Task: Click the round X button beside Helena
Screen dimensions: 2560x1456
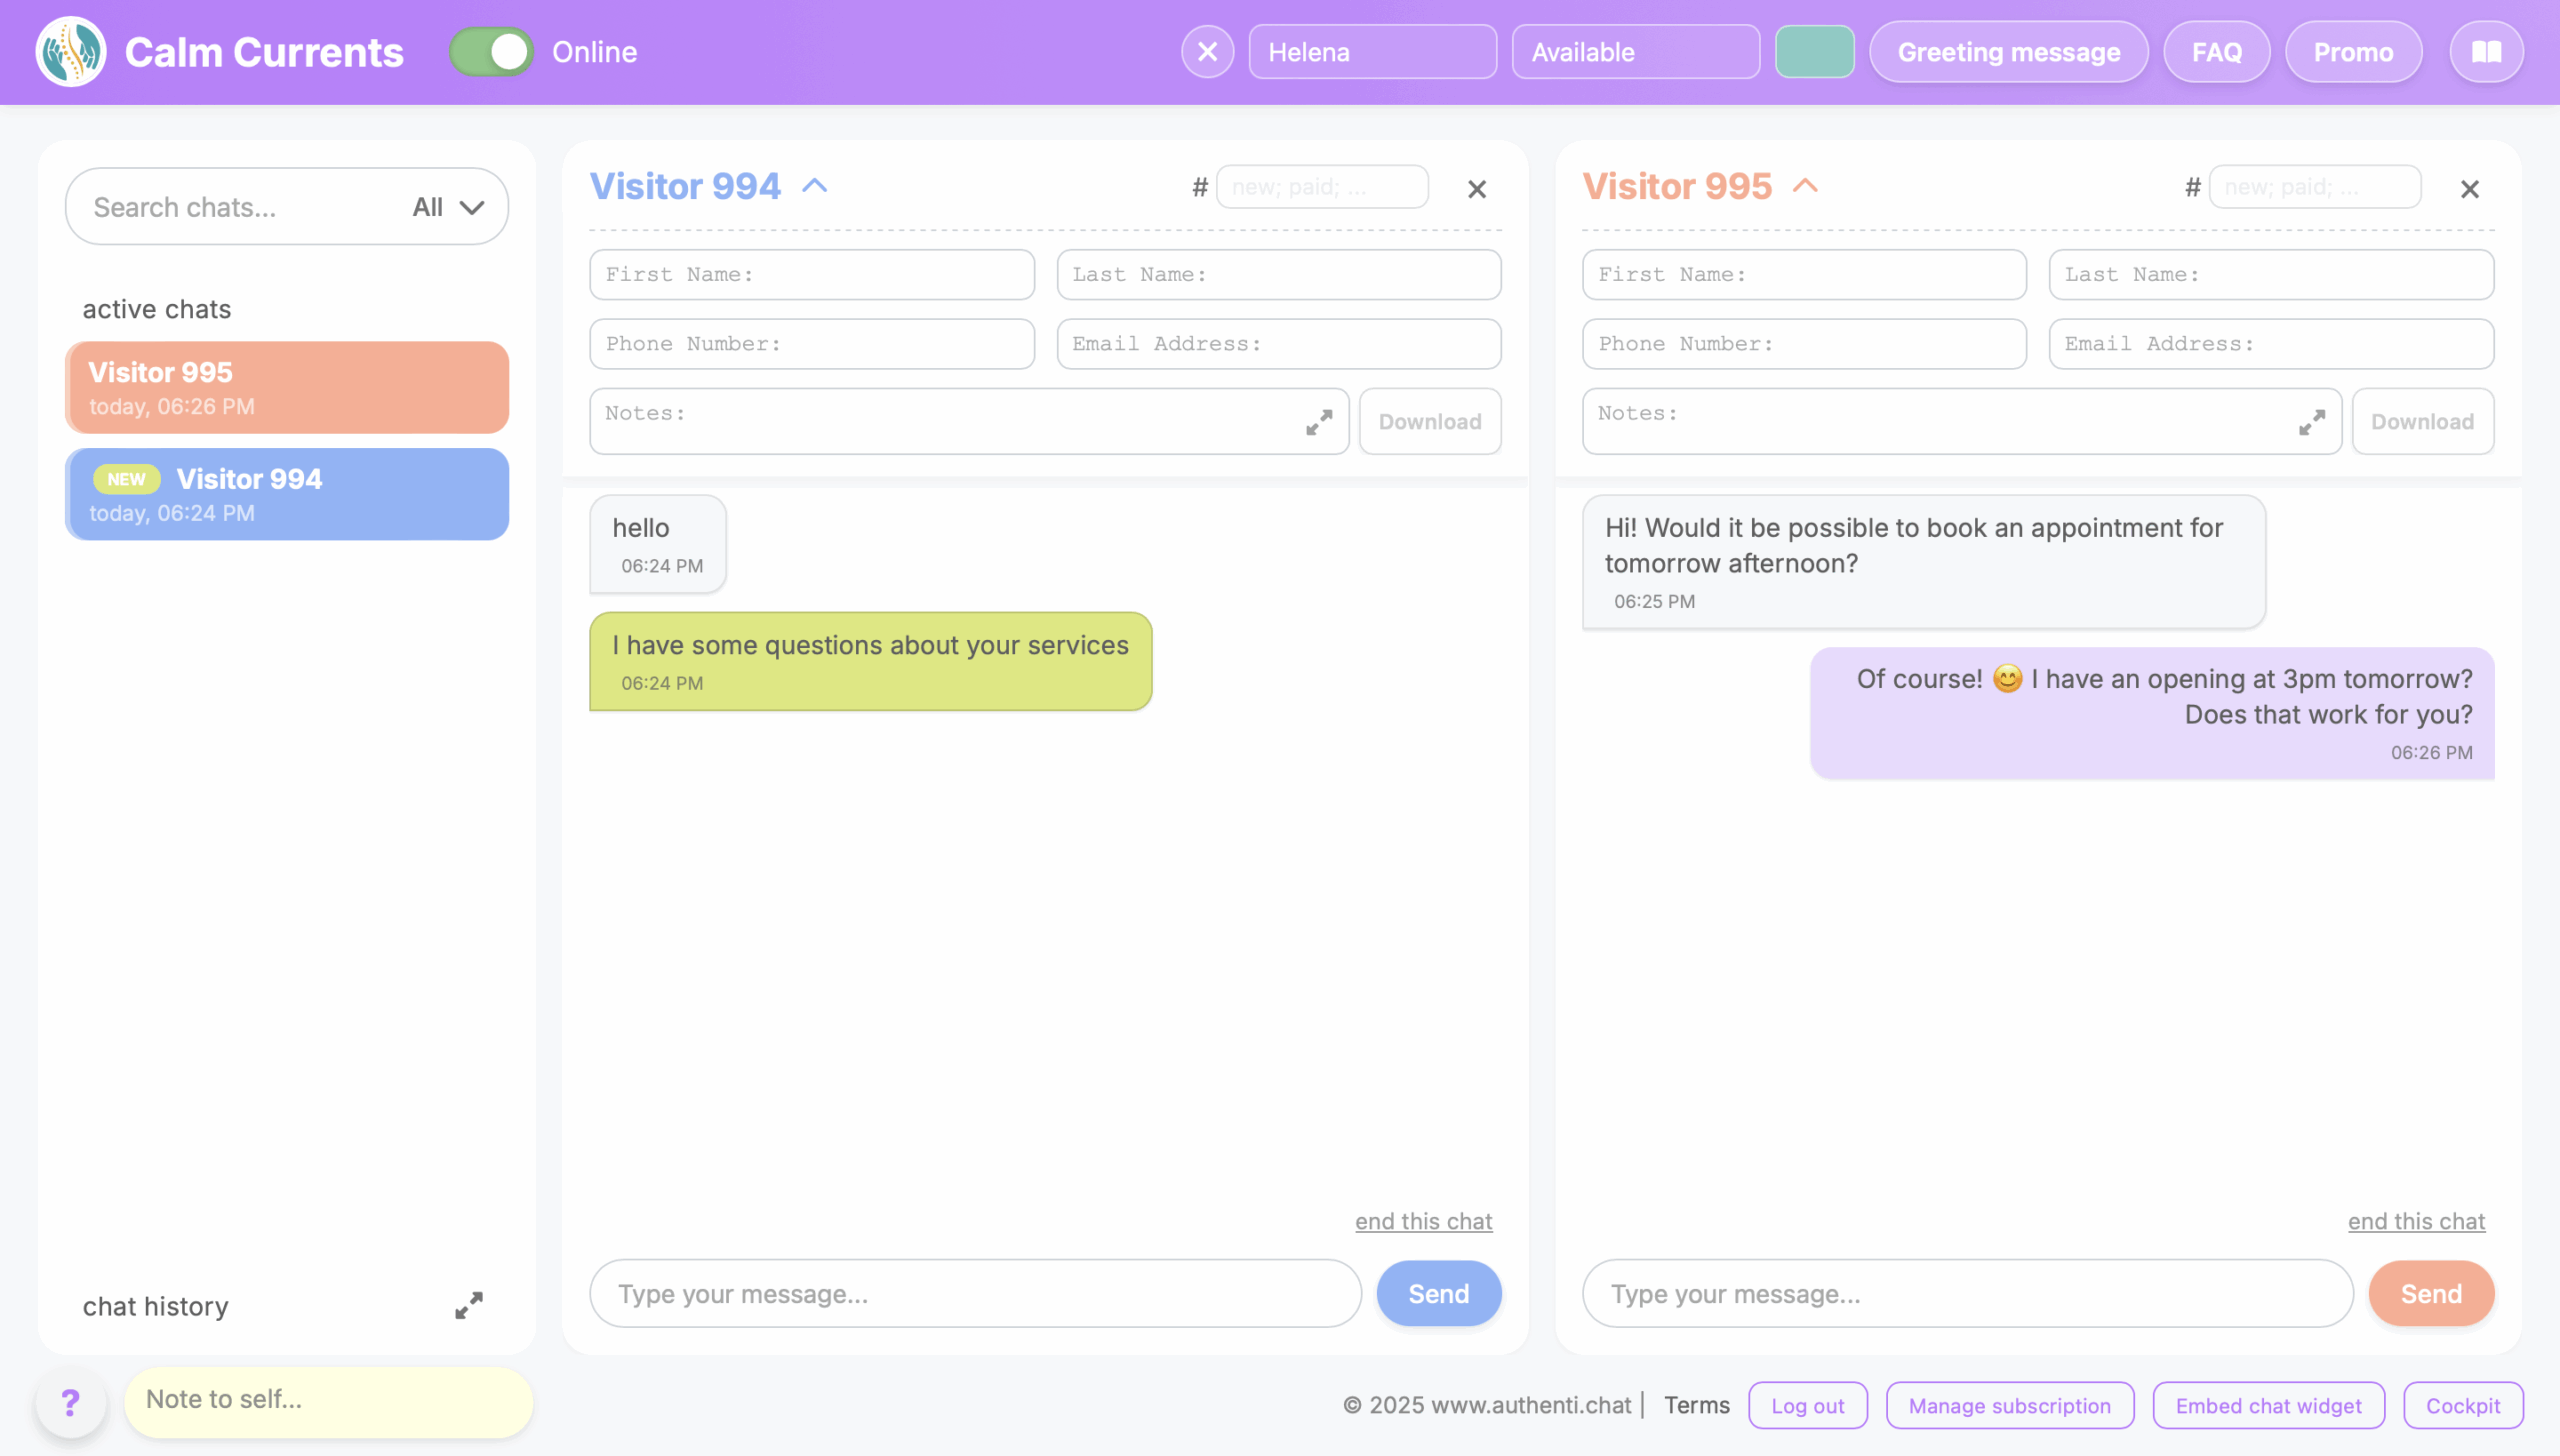Action: click(x=1207, y=52)
